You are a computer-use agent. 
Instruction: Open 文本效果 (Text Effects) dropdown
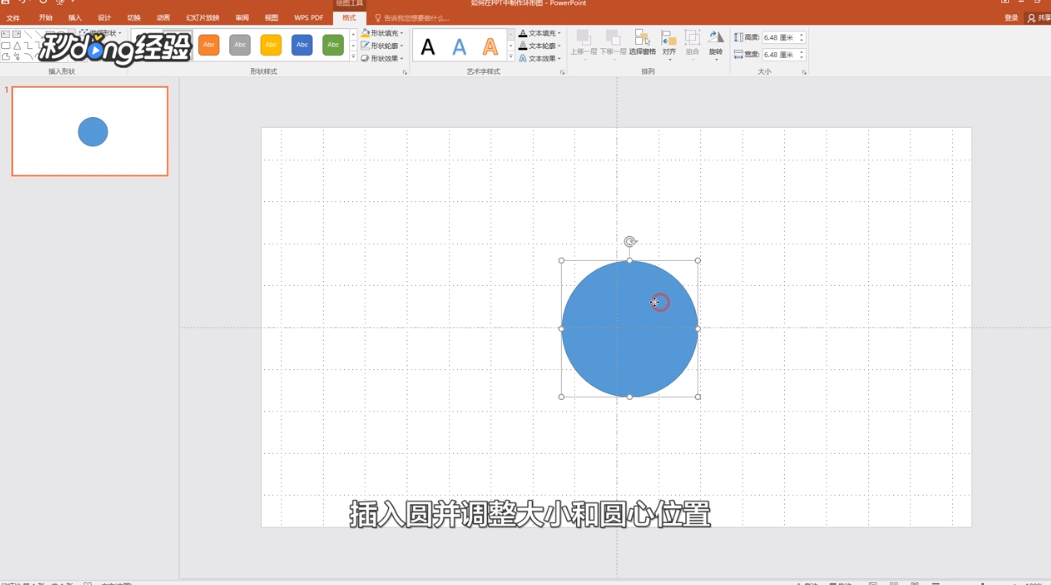tap(540, 58)
